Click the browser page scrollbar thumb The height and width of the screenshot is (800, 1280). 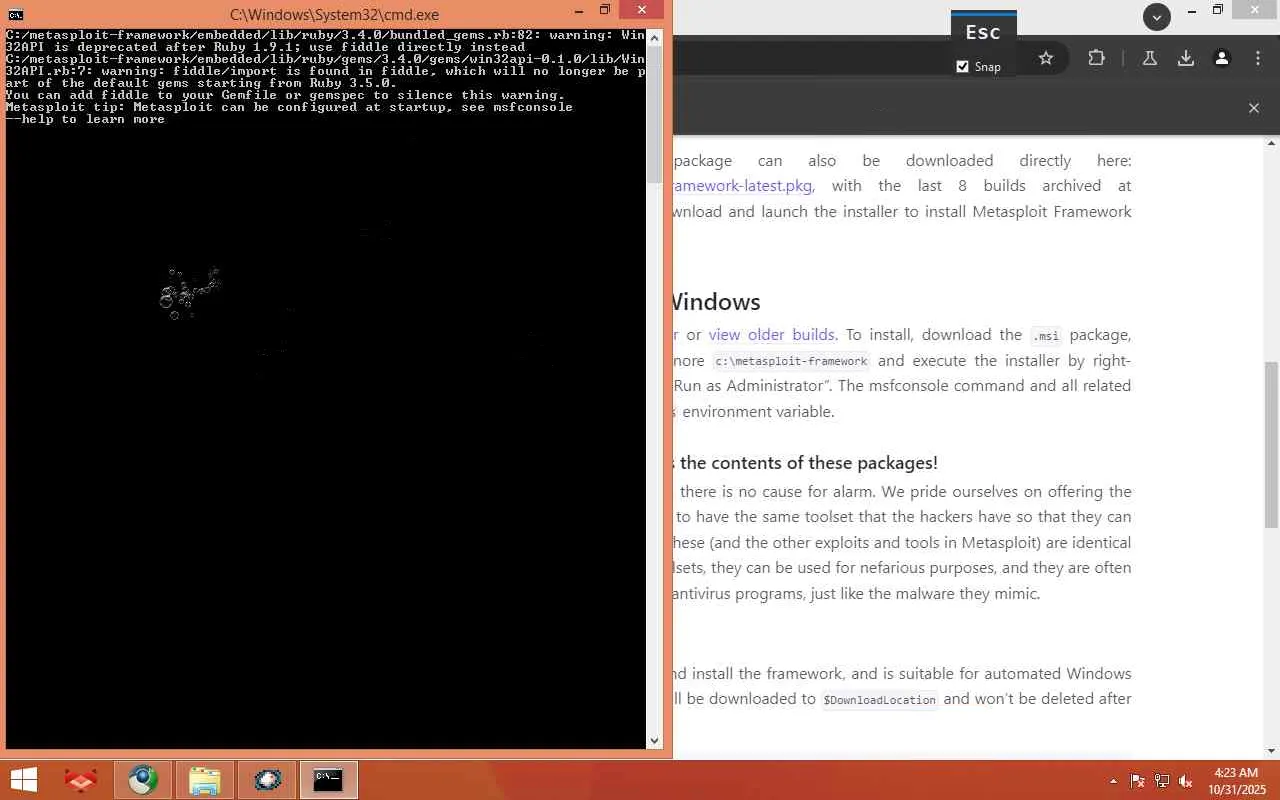(1272, 444)
